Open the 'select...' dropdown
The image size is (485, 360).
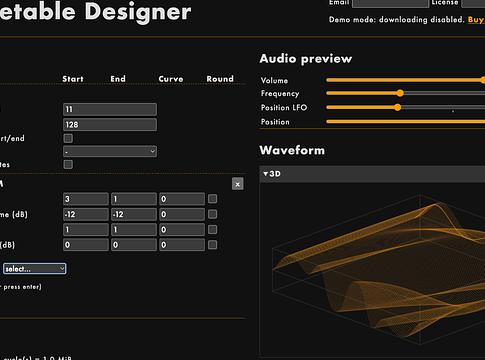point(35,269)
